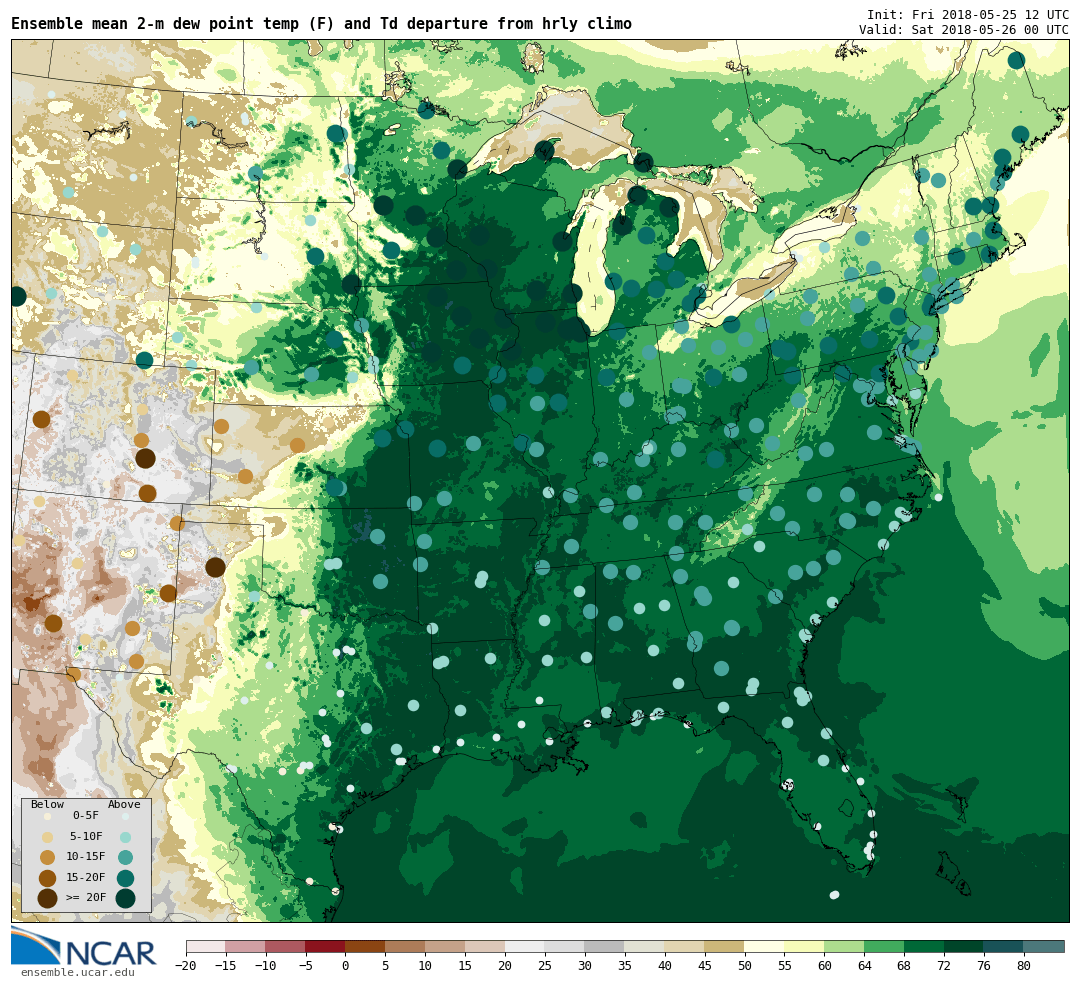The width and height of the screenshot is (1080, 985).
Task: Pick the 30 to 35 gray colorbar swatch
Action: (605, 946)
